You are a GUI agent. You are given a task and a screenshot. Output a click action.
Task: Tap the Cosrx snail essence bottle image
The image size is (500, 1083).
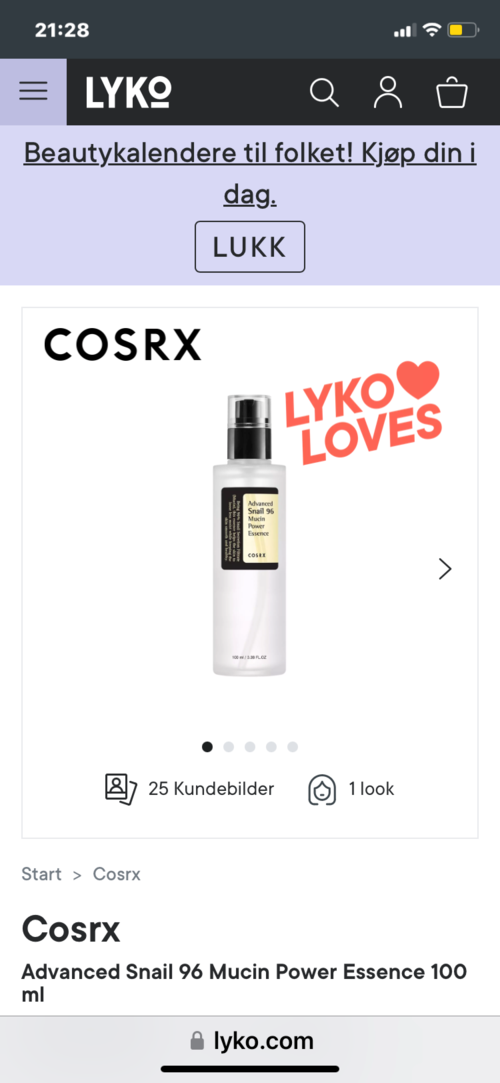tap(249, 535)
